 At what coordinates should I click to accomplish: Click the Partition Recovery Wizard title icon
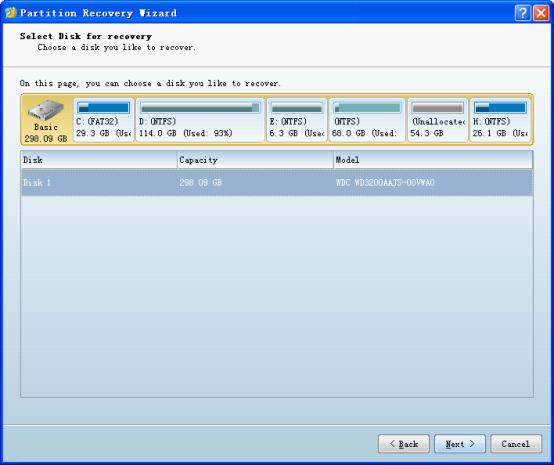[x=11, y=13]
